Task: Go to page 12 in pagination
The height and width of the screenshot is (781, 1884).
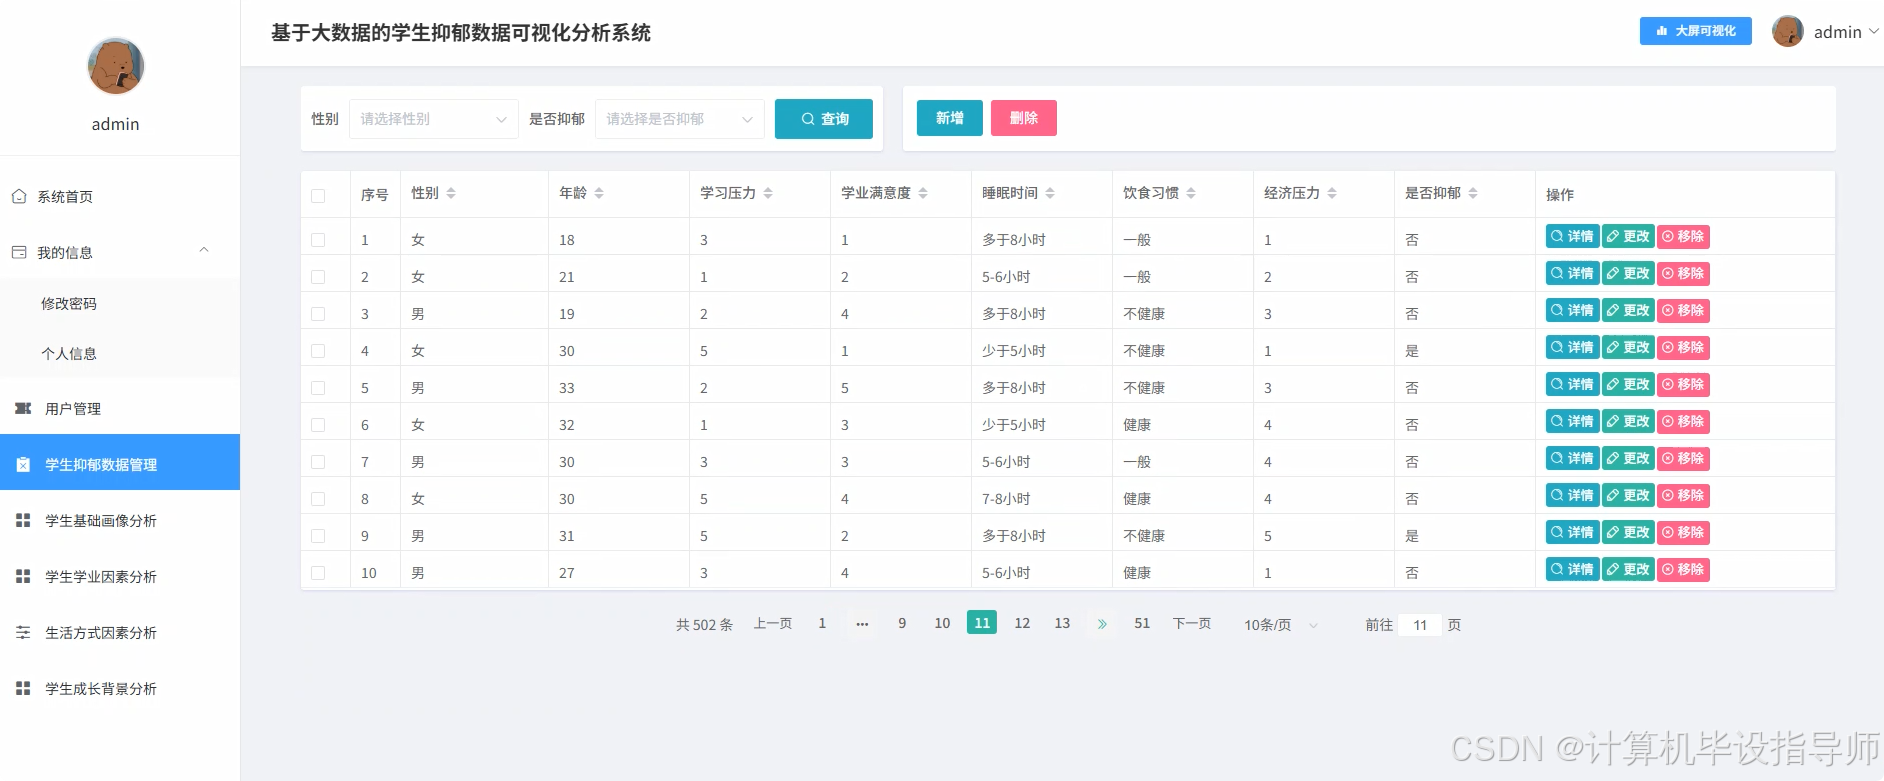Action: pos(1022,623)
